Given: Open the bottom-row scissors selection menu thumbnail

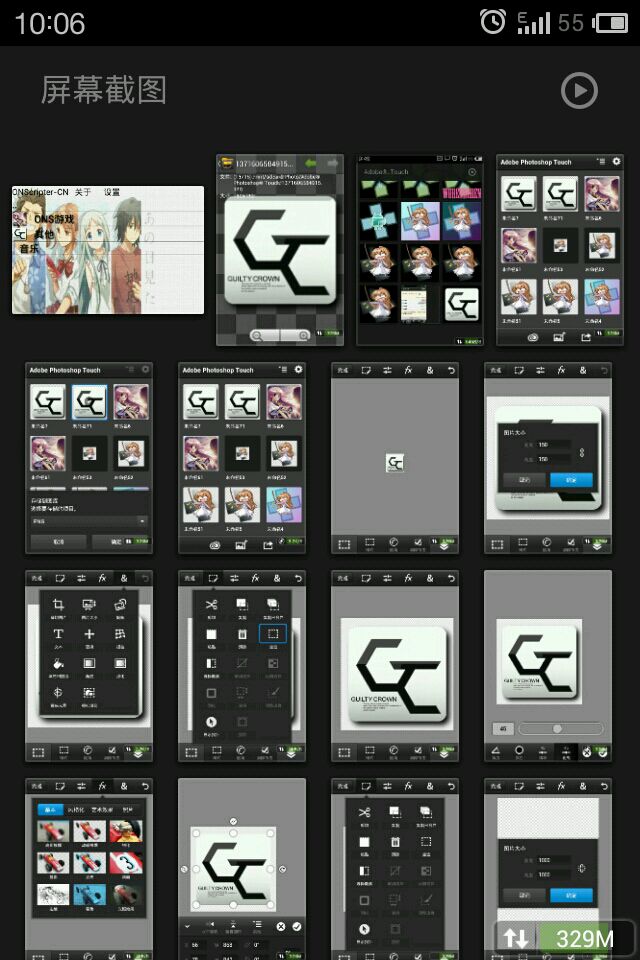Looking at the screenshot, I should 395,869.
